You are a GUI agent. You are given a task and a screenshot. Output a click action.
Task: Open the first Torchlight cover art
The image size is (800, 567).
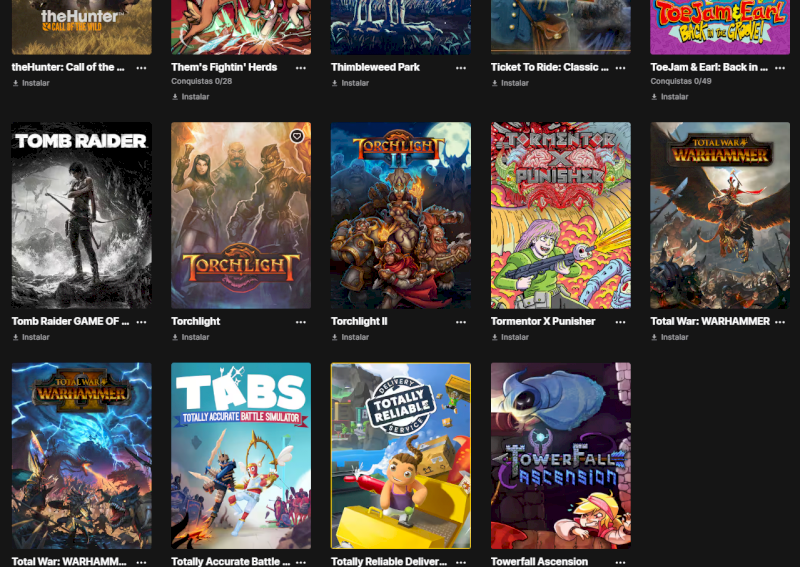click(x=241, y=215)
